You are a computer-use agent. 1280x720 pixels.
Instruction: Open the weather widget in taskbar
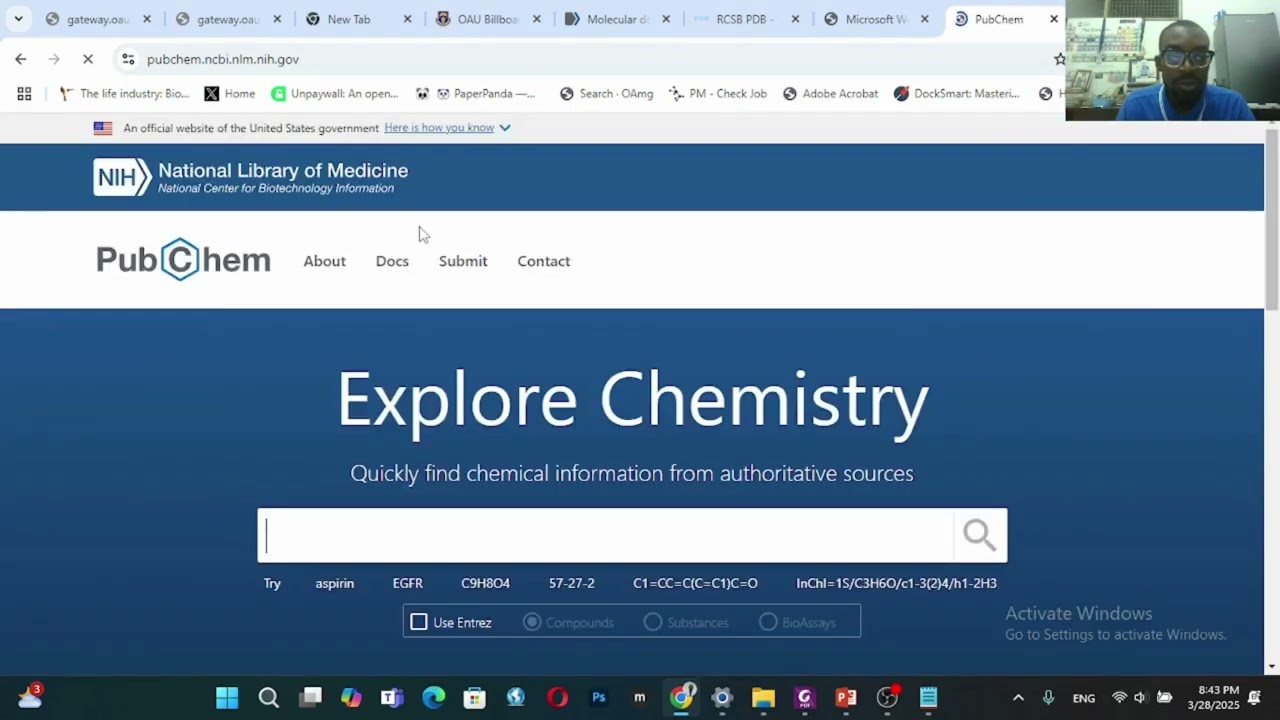[x=30, y=696]
